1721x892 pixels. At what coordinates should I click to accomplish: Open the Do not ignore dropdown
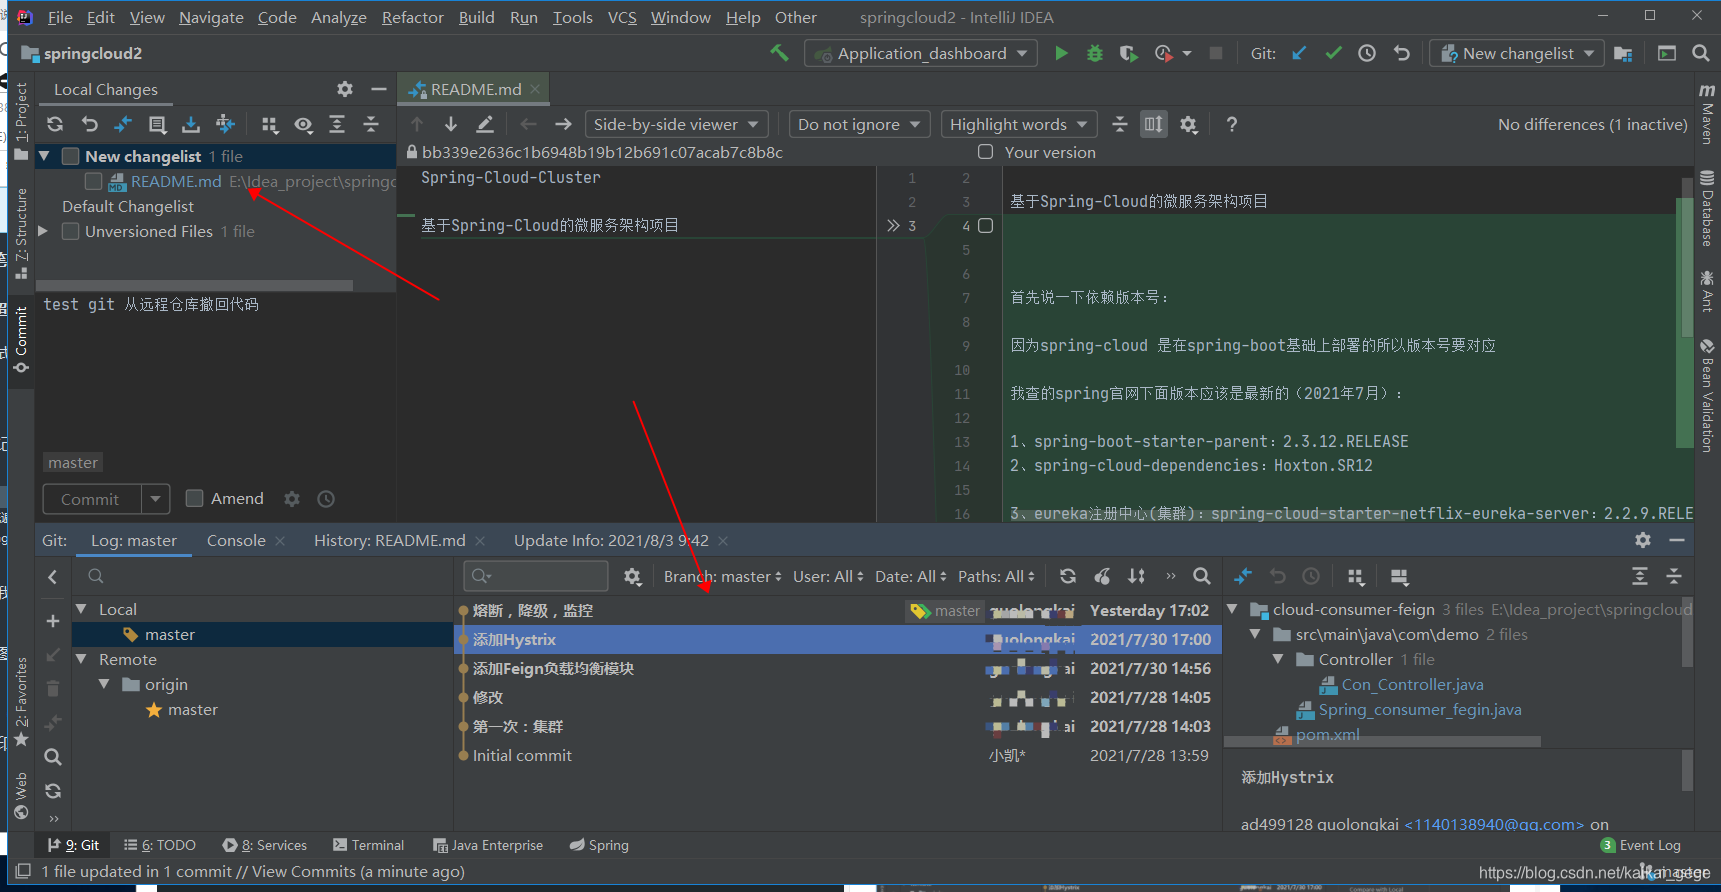click(859, 124)
